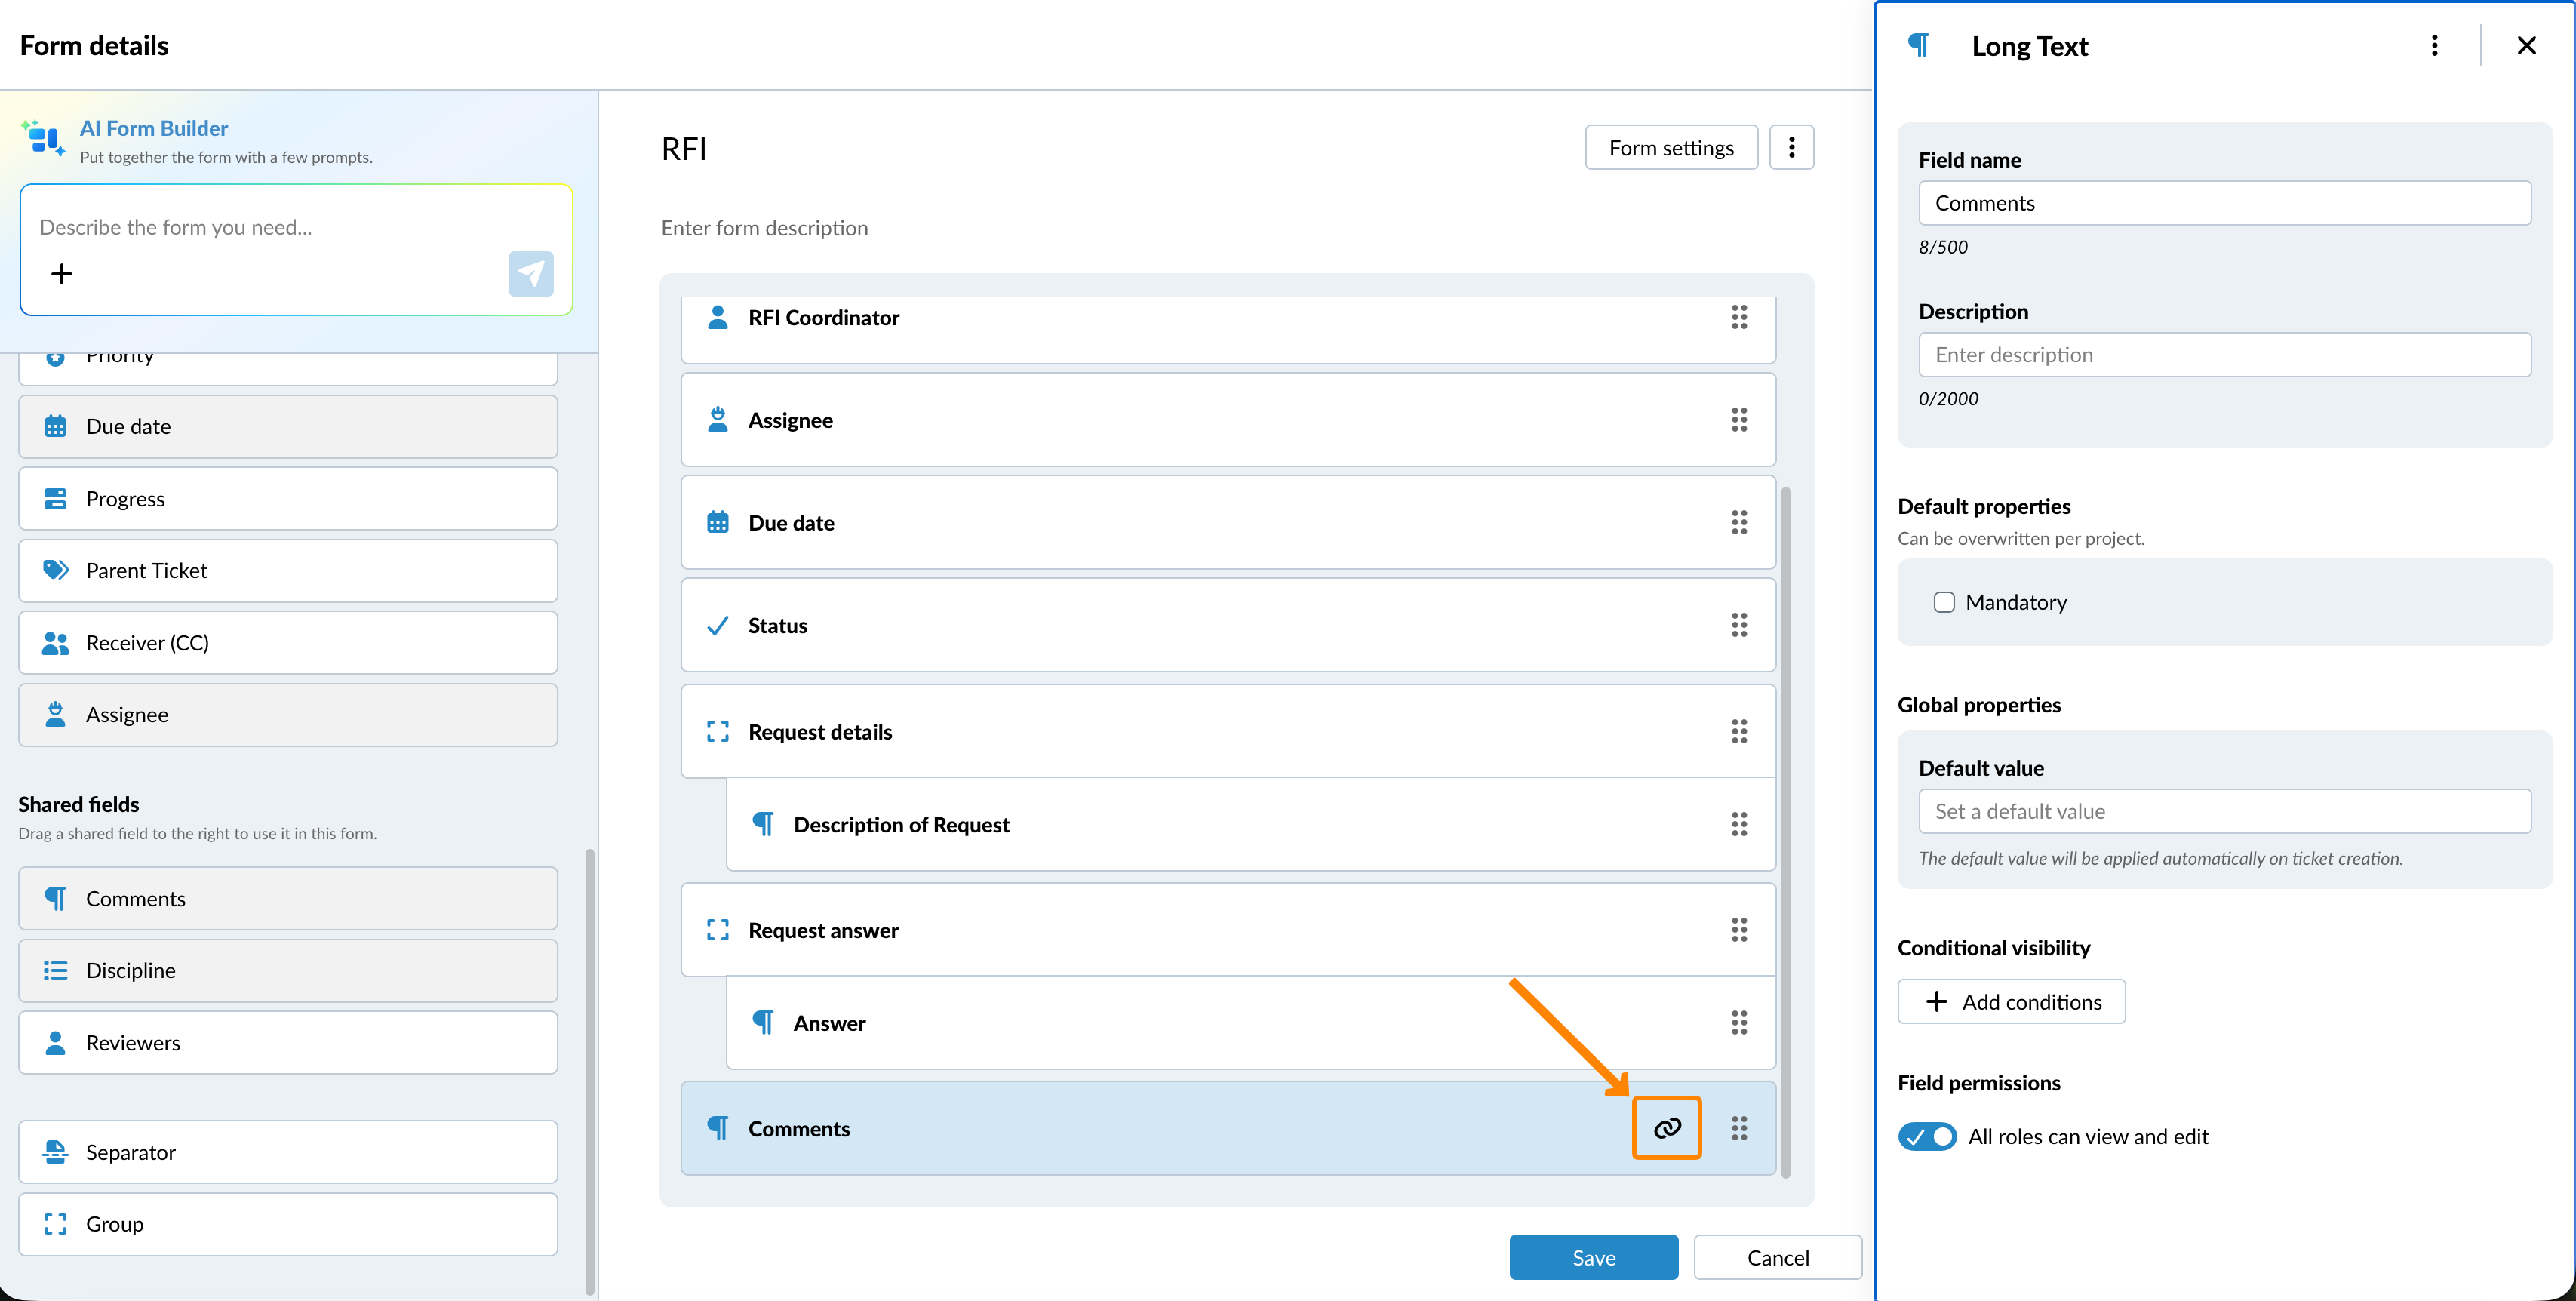Click the Description input in Long Text panel
The image size is (2576, 1301).
(x=2224, y=355)
